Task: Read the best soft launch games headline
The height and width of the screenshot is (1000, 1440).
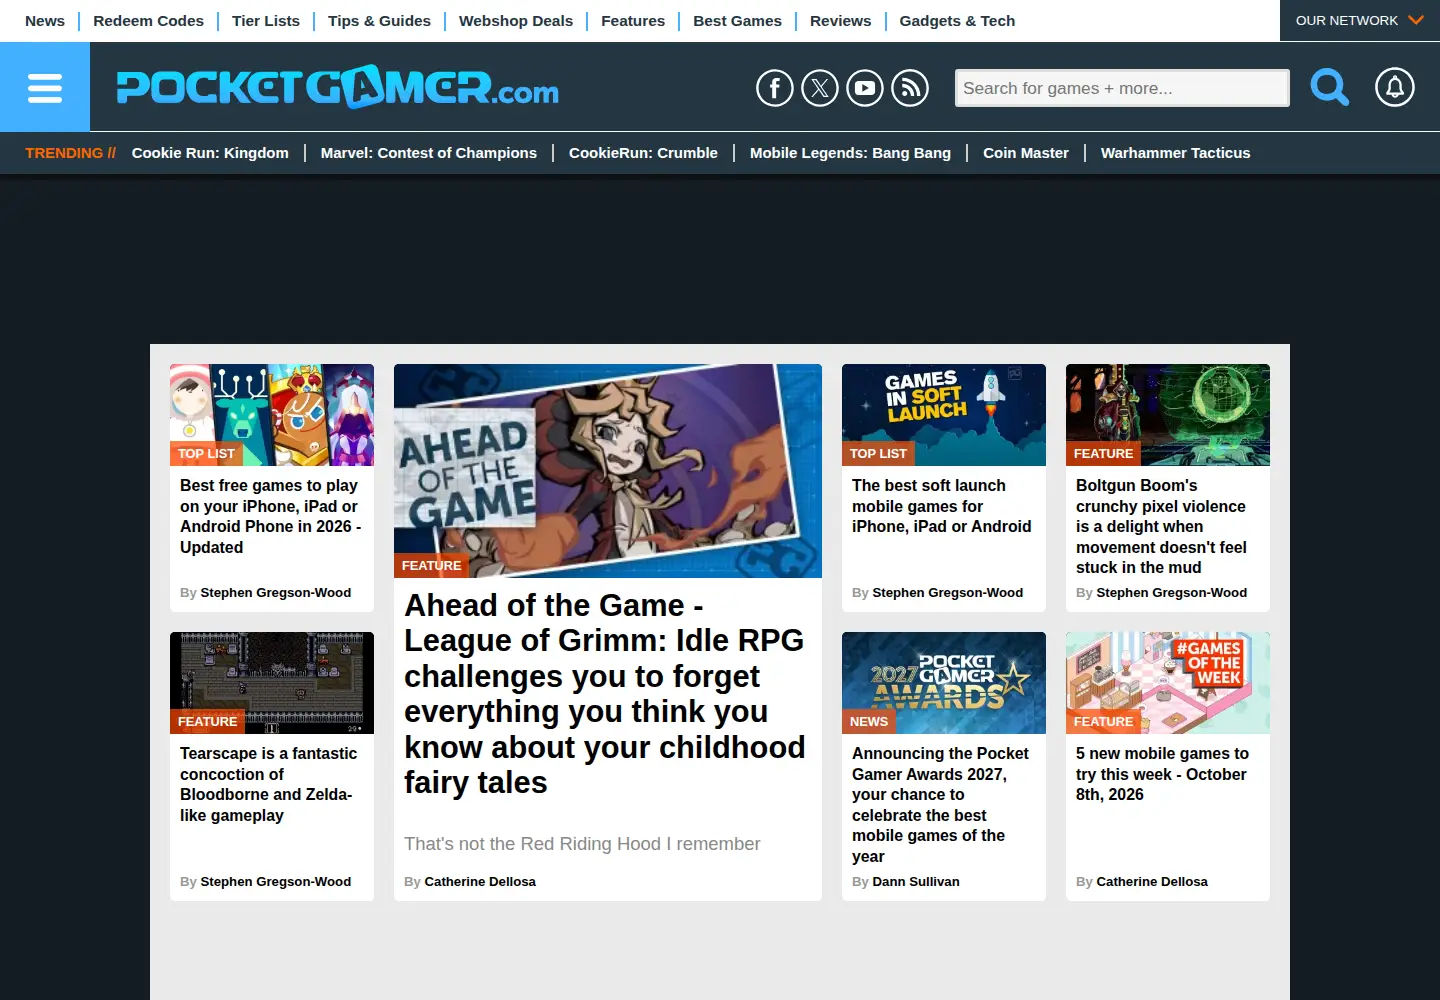Action: [x=941, y=506]
